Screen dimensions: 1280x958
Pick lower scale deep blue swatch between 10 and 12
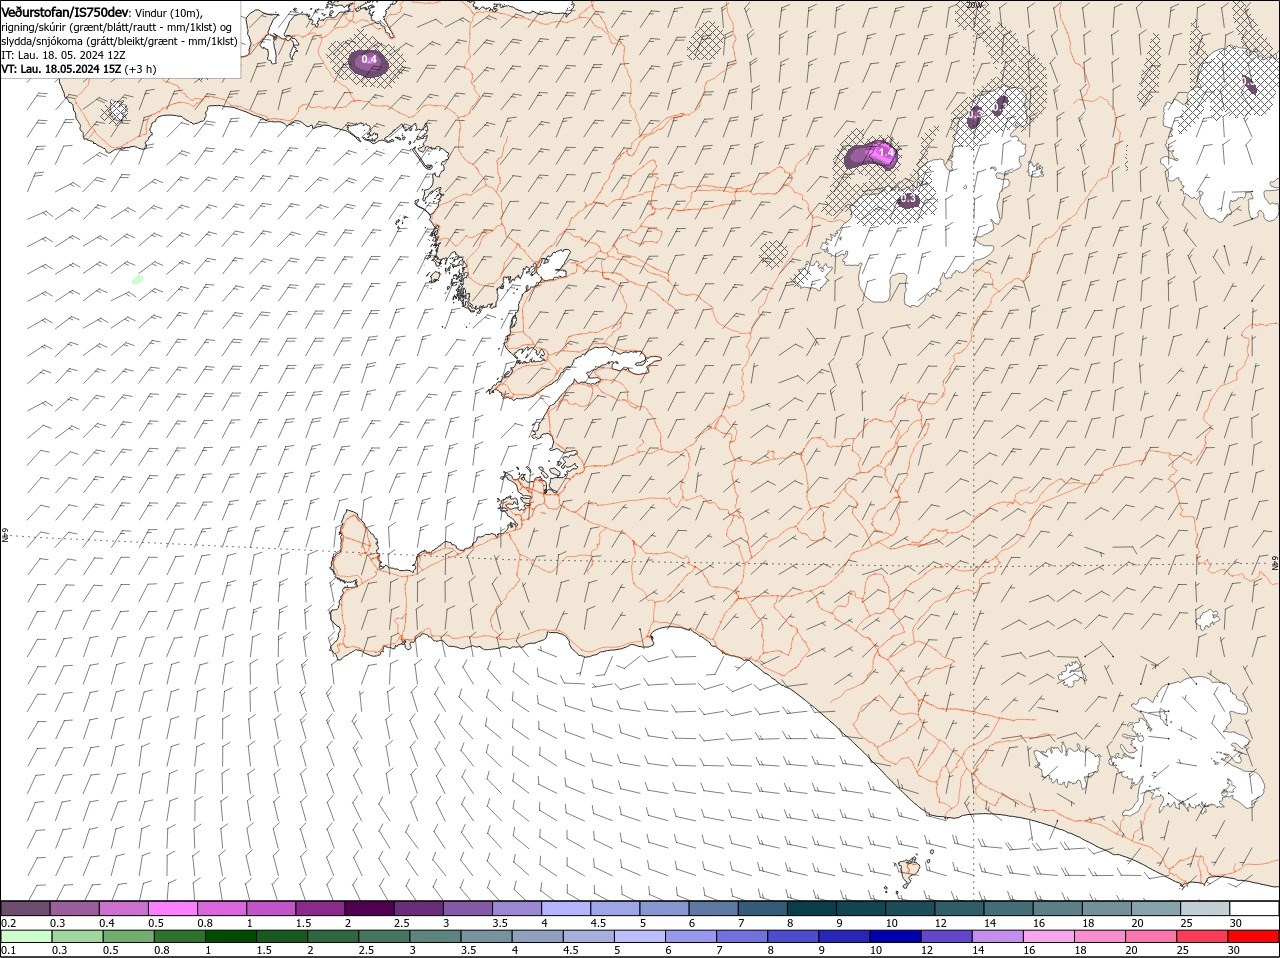pos(895,937)
